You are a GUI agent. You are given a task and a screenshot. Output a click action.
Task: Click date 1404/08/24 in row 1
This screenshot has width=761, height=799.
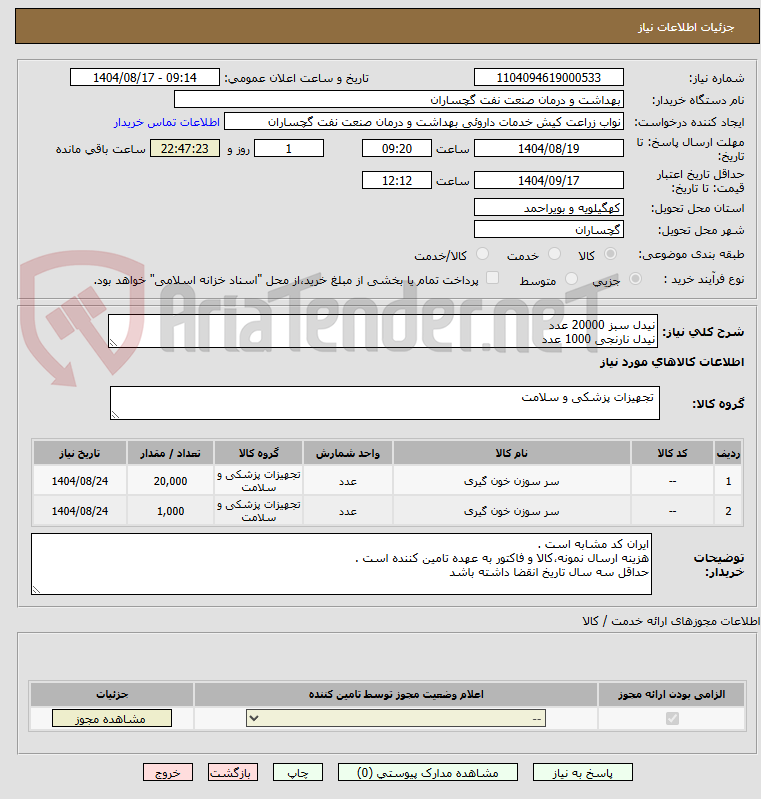tap(80, 481)
